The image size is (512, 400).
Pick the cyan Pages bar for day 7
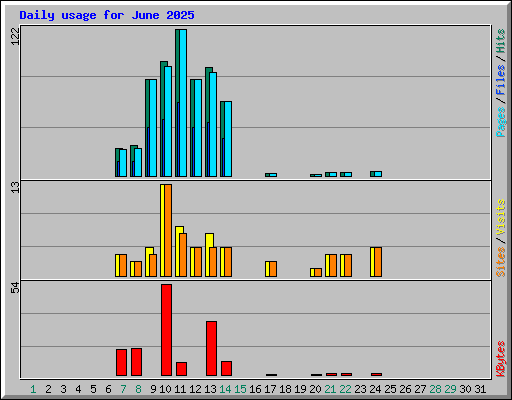click(x=123, y=163)
